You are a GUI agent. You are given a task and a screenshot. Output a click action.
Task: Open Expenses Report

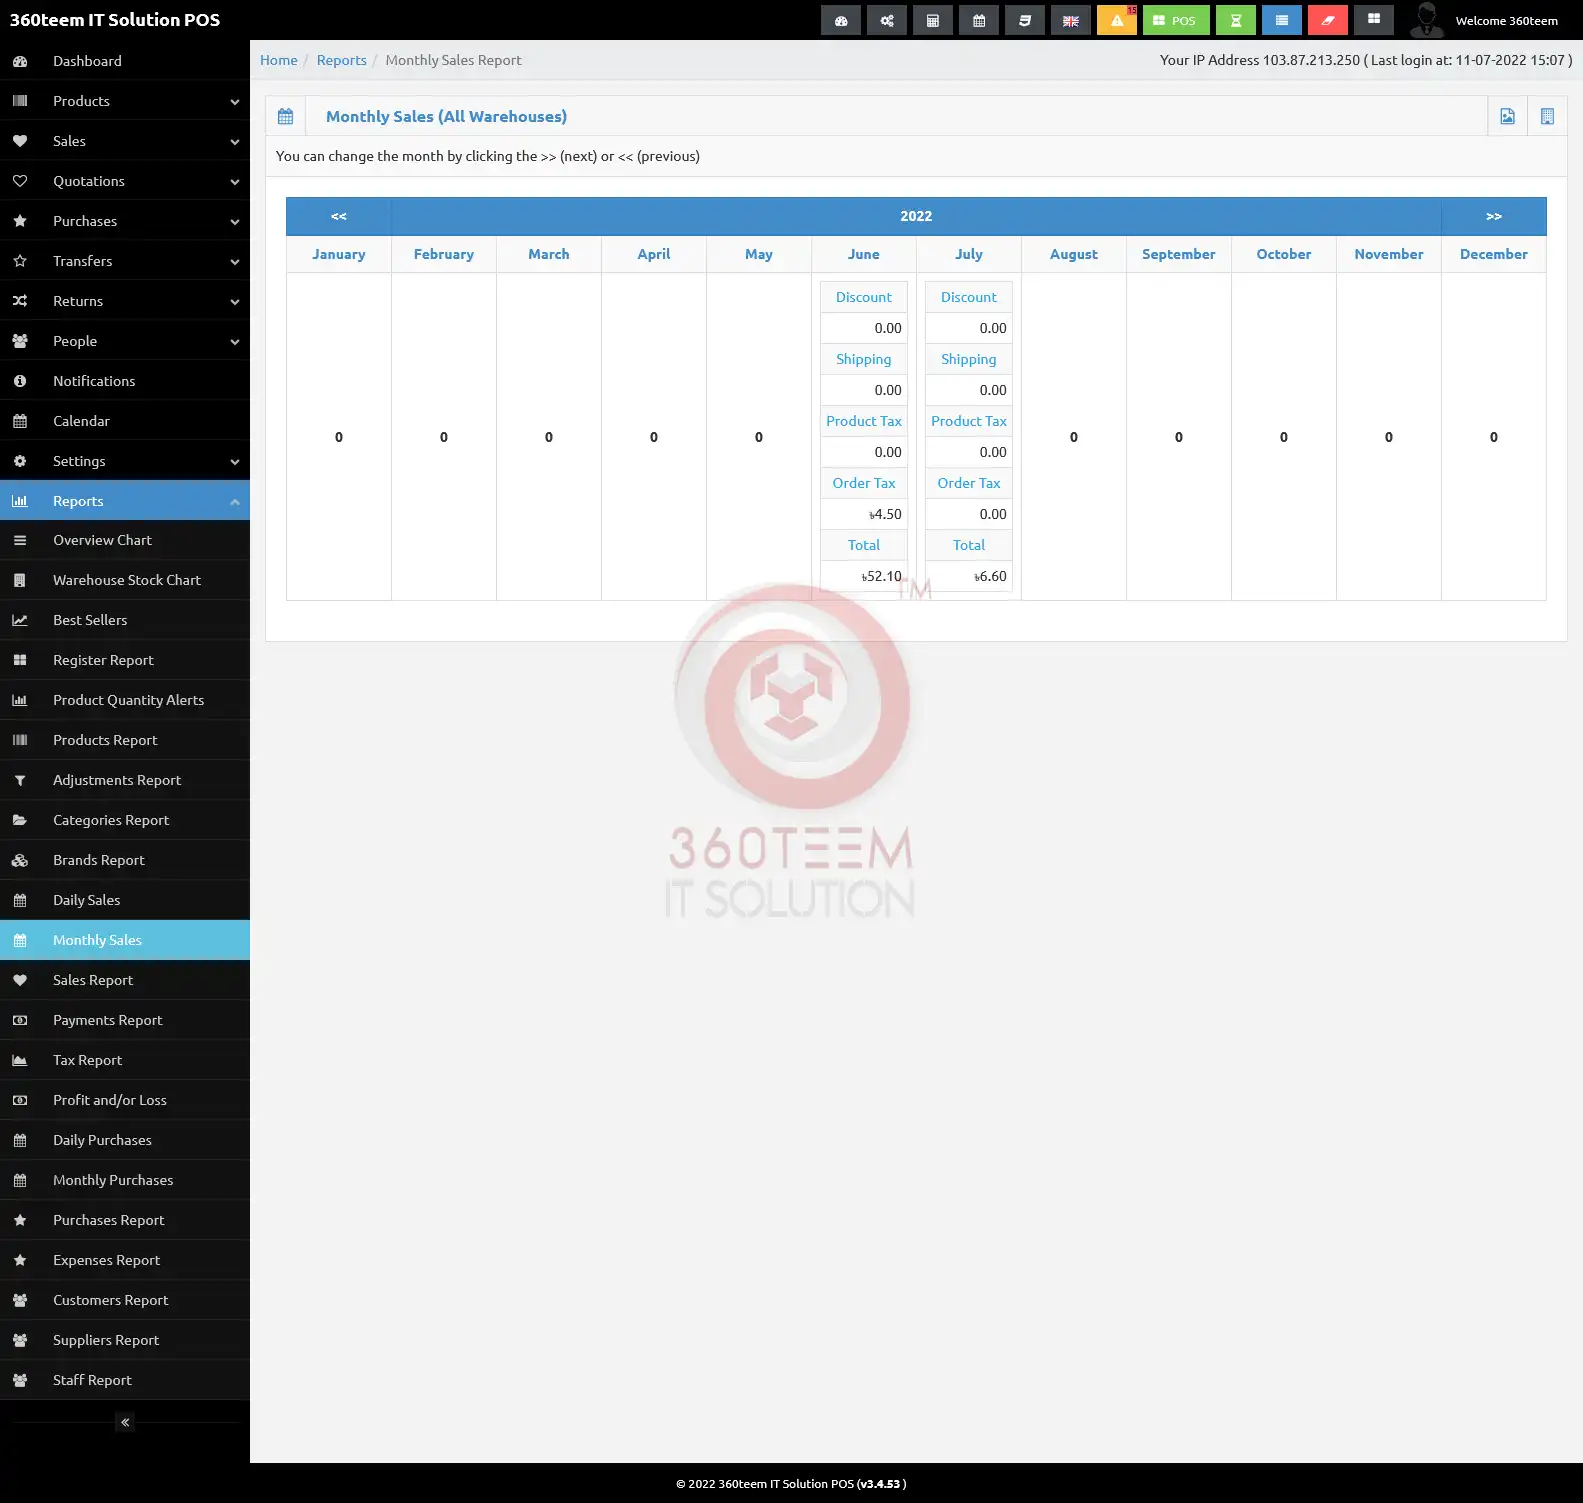point(125,1260)
